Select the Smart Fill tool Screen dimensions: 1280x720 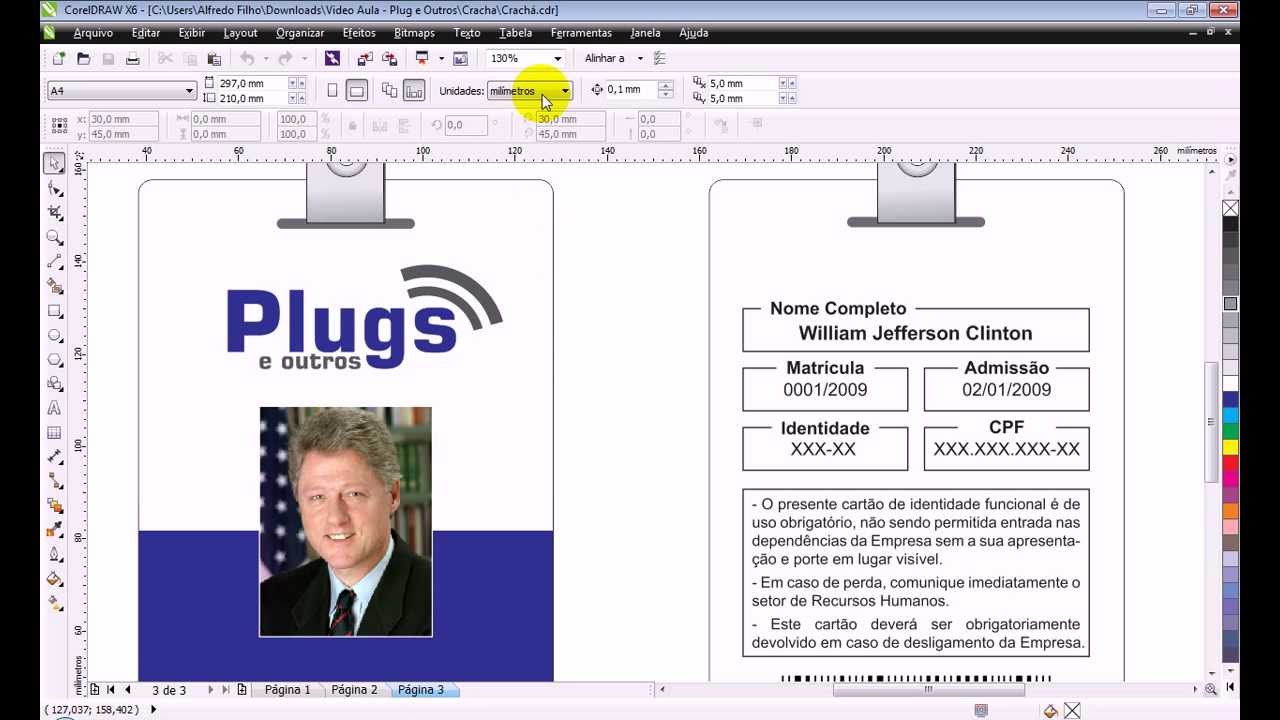[x=55, y=286]
